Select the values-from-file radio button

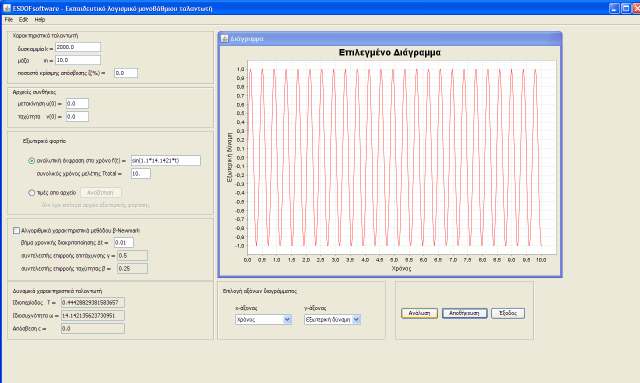click(31, 193)
